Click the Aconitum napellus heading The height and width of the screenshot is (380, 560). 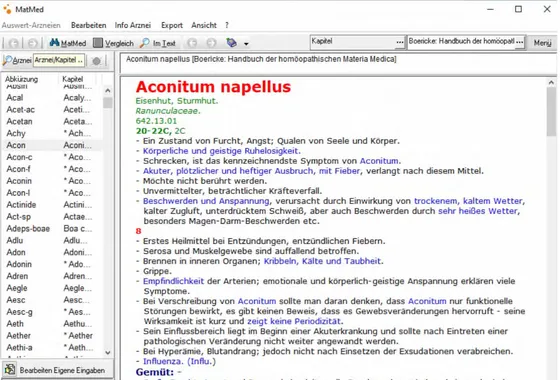213,87
